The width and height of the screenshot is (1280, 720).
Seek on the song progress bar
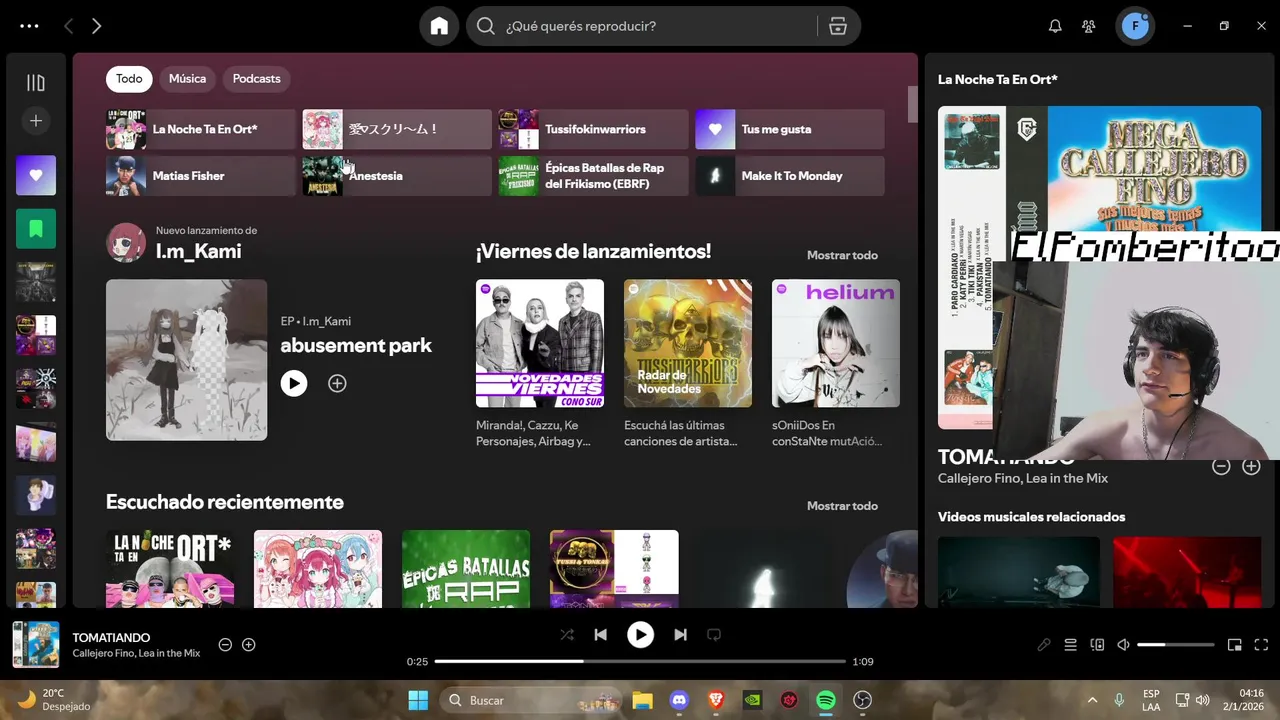[640, 661]
